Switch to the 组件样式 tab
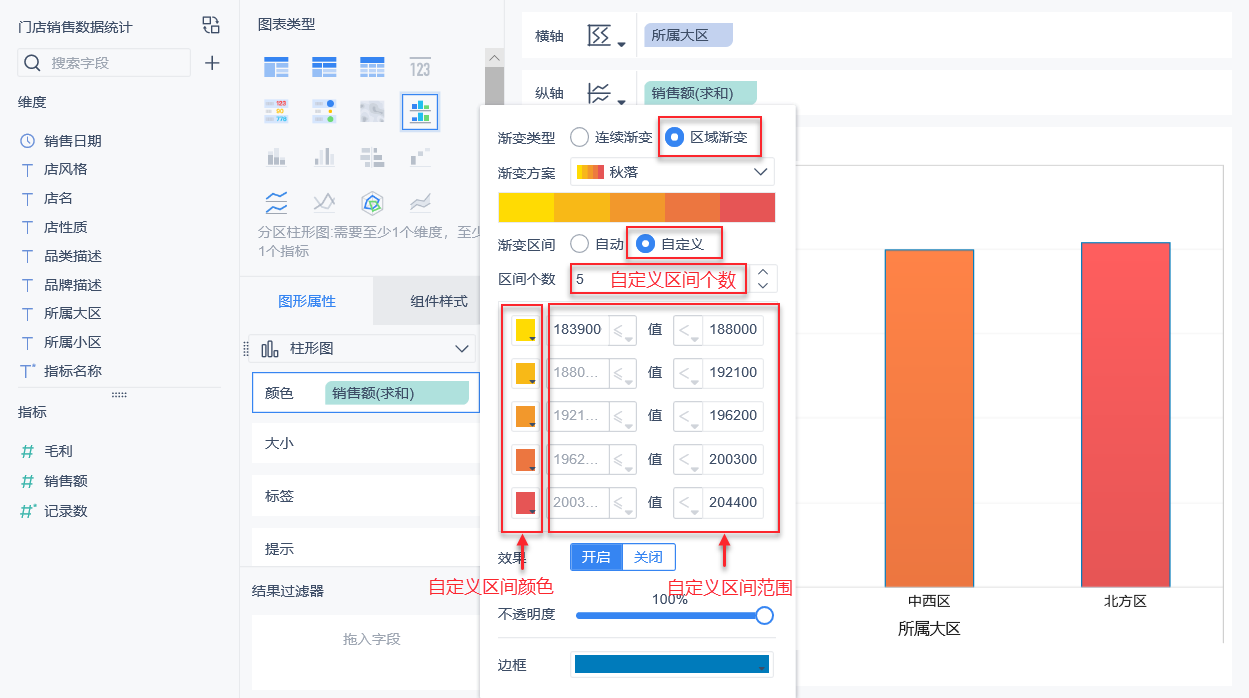The image size is (1249, 698). (439, 301)
